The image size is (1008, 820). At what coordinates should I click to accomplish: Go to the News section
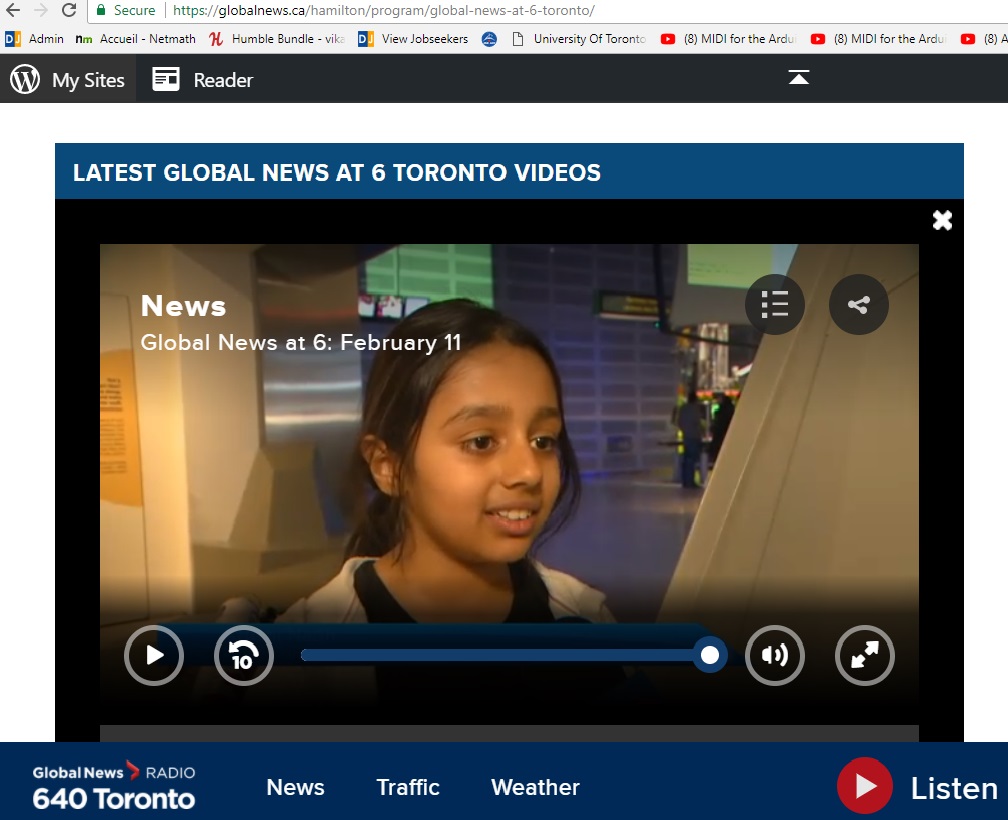(x=295, y=787)
